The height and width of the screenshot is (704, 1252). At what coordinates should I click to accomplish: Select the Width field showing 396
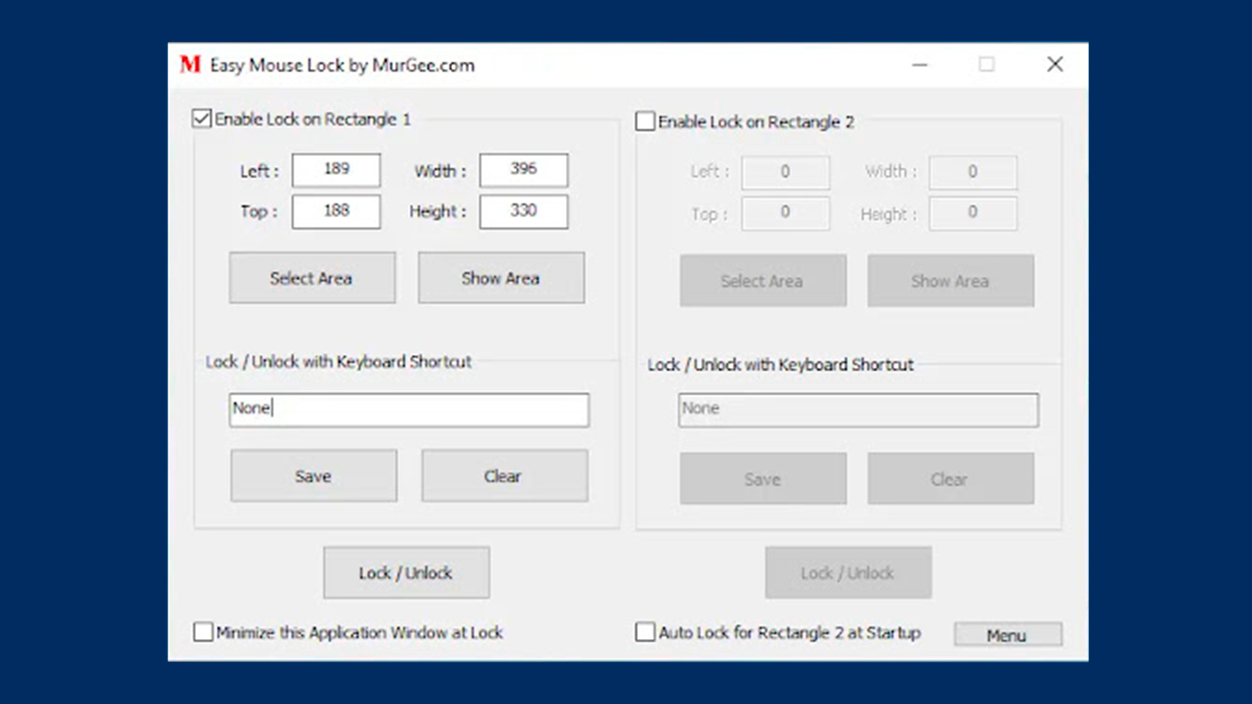click(x=523, y=170)
